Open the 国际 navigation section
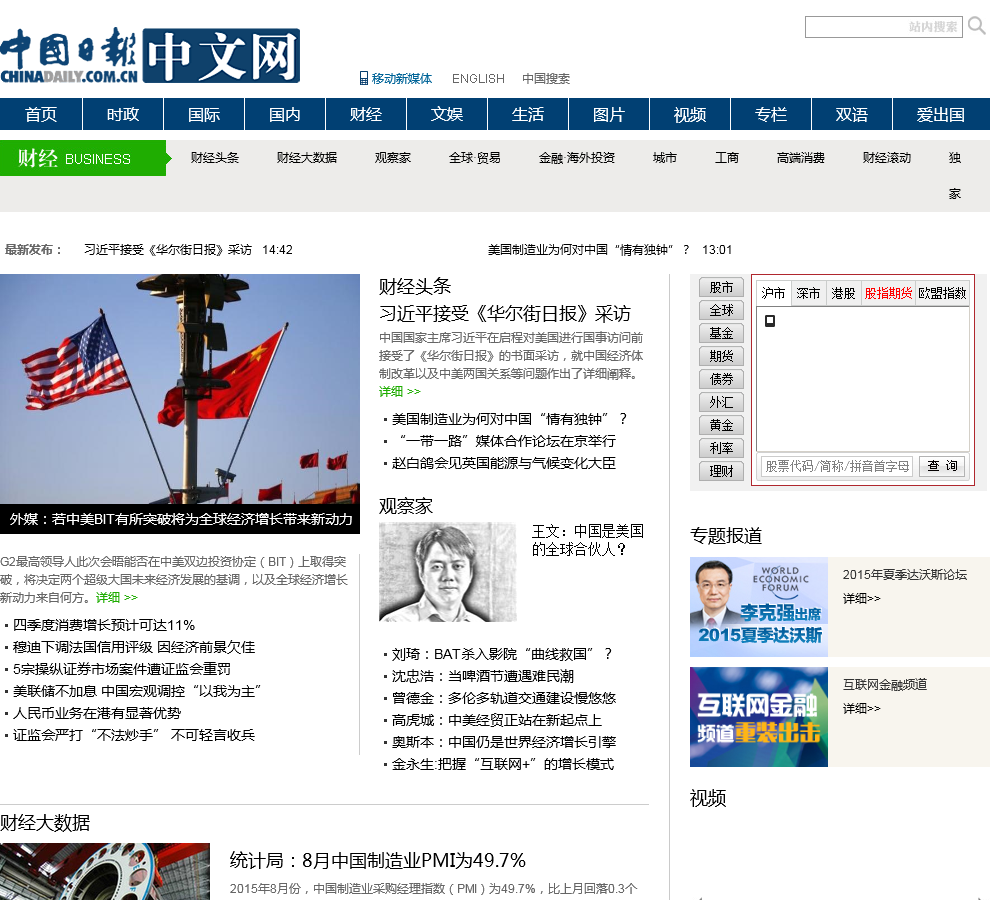 204,114
